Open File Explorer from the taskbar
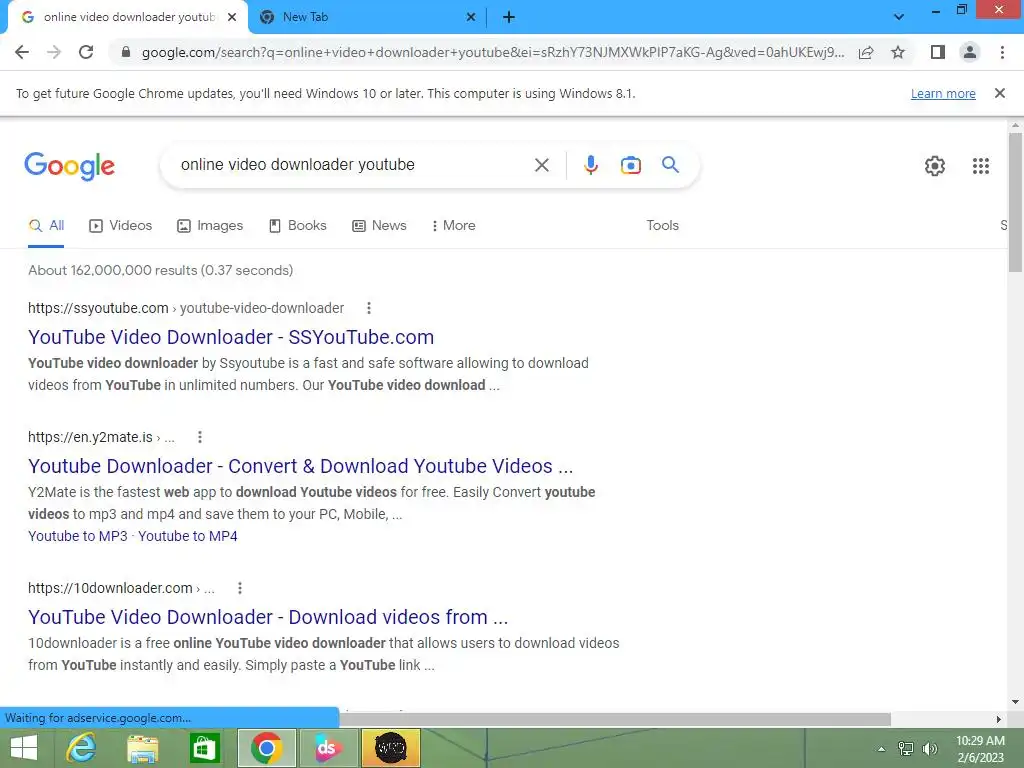Screen dimensions: 1024x768 [142, 748]
